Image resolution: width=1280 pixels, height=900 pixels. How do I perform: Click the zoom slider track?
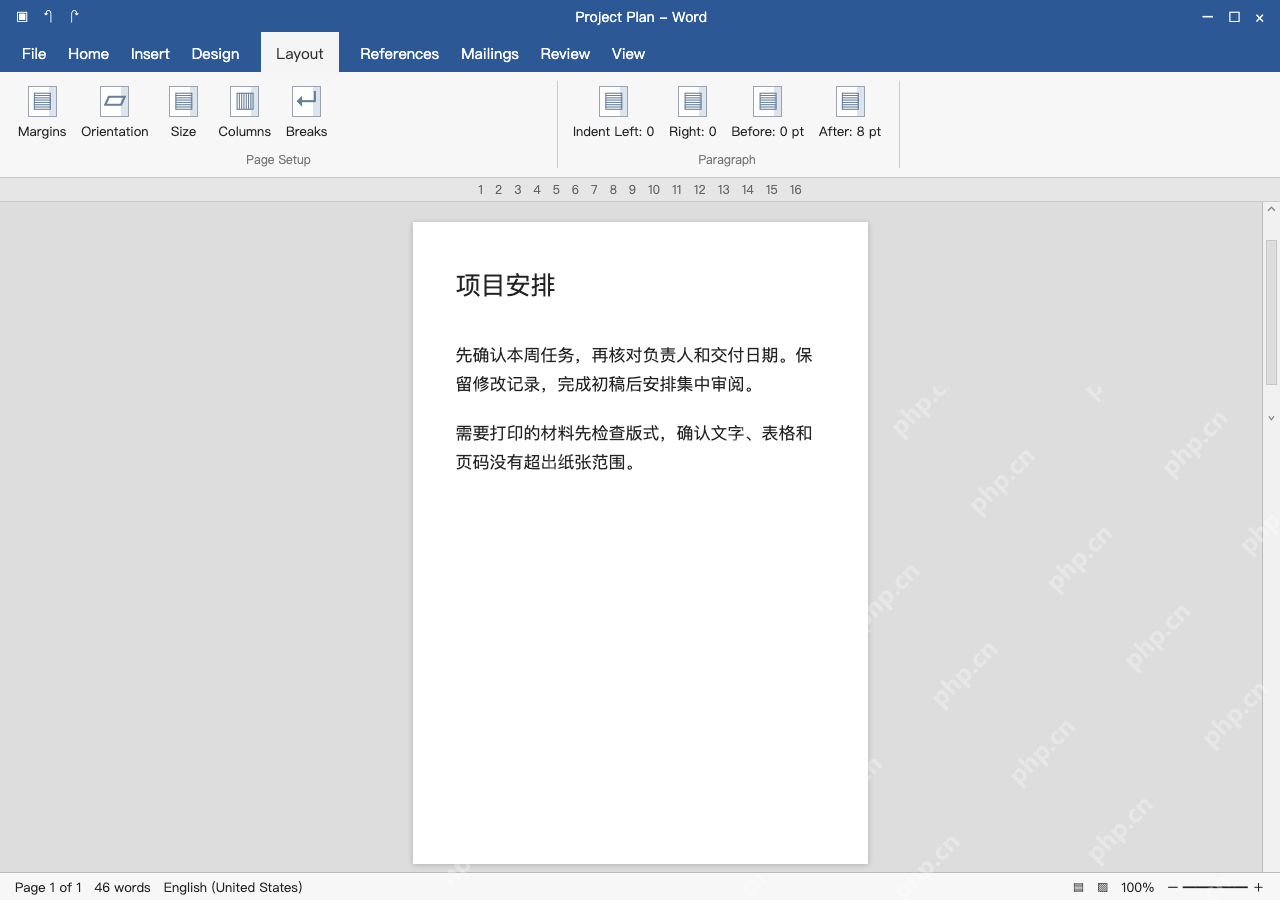click(1215, 888)
